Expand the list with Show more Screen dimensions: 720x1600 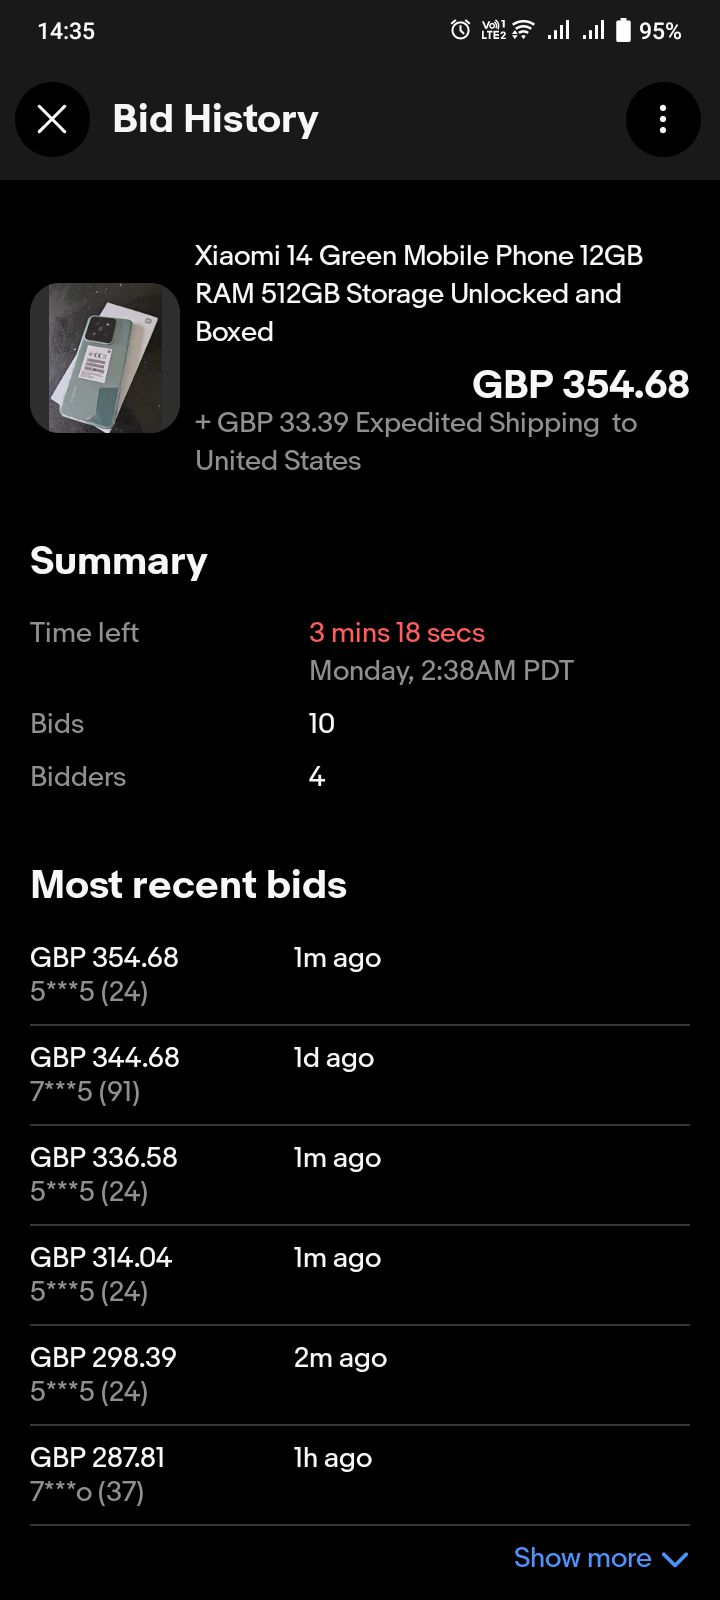pos(582,1558)
